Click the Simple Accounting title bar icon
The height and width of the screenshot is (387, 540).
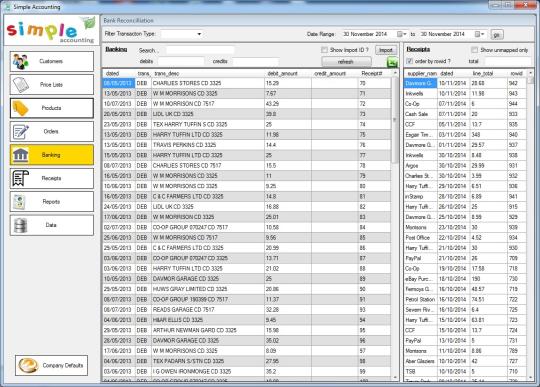[x=7, y=7]
